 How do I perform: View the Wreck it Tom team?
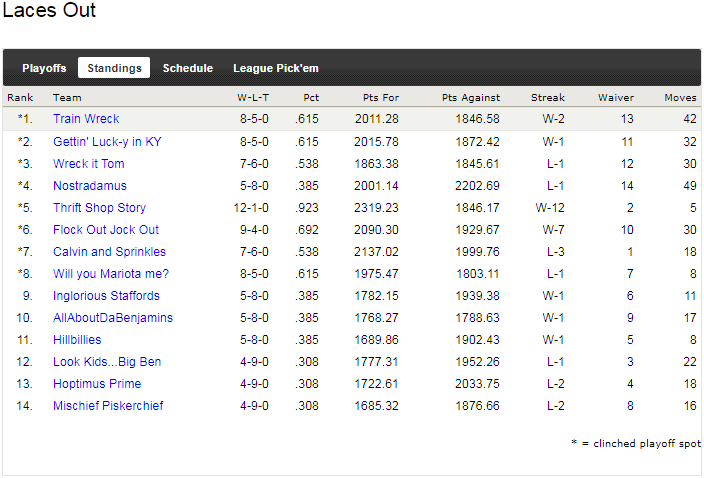[x=89, y=164]
